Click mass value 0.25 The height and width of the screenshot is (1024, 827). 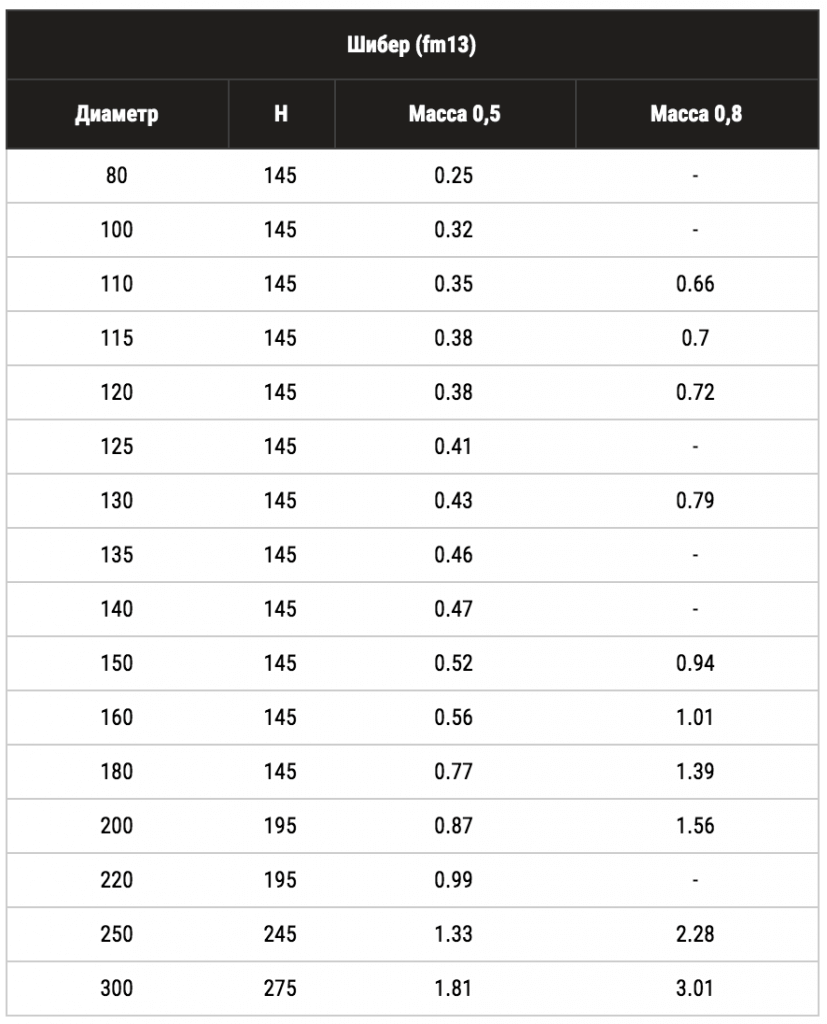click(x=454, y=176)
